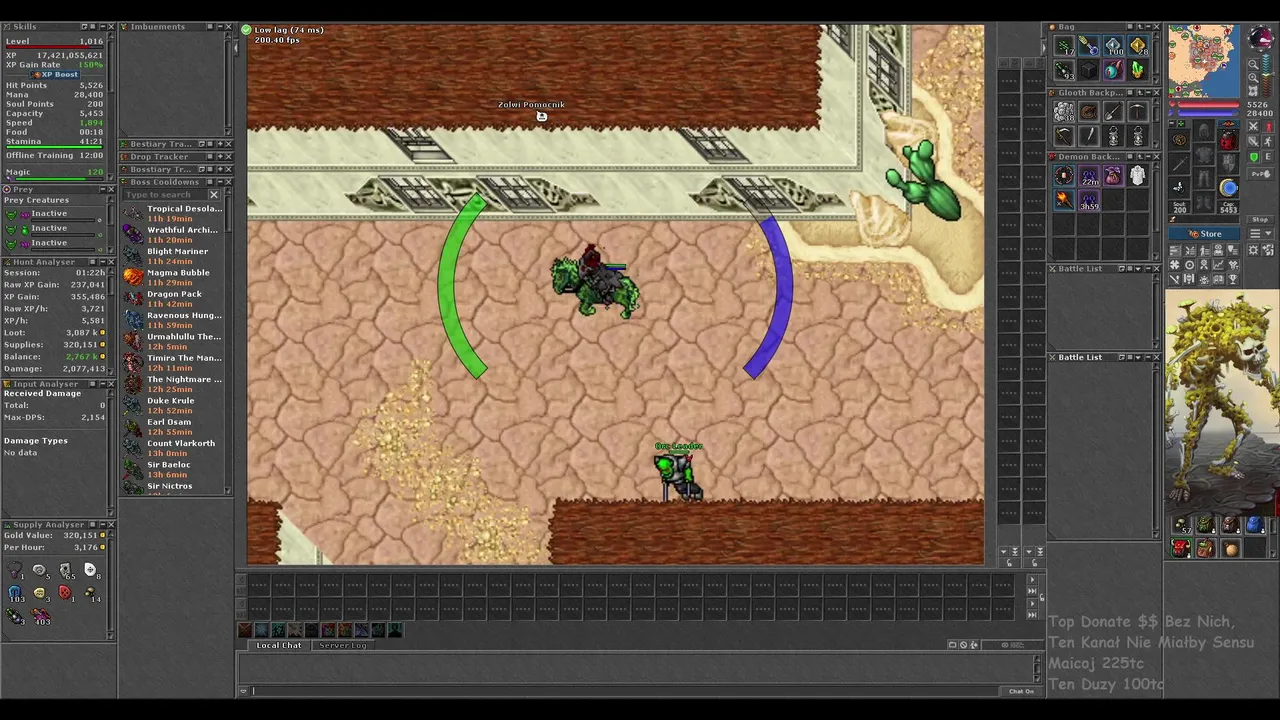Select the crossed swords attack mode

click(1253, 126)
